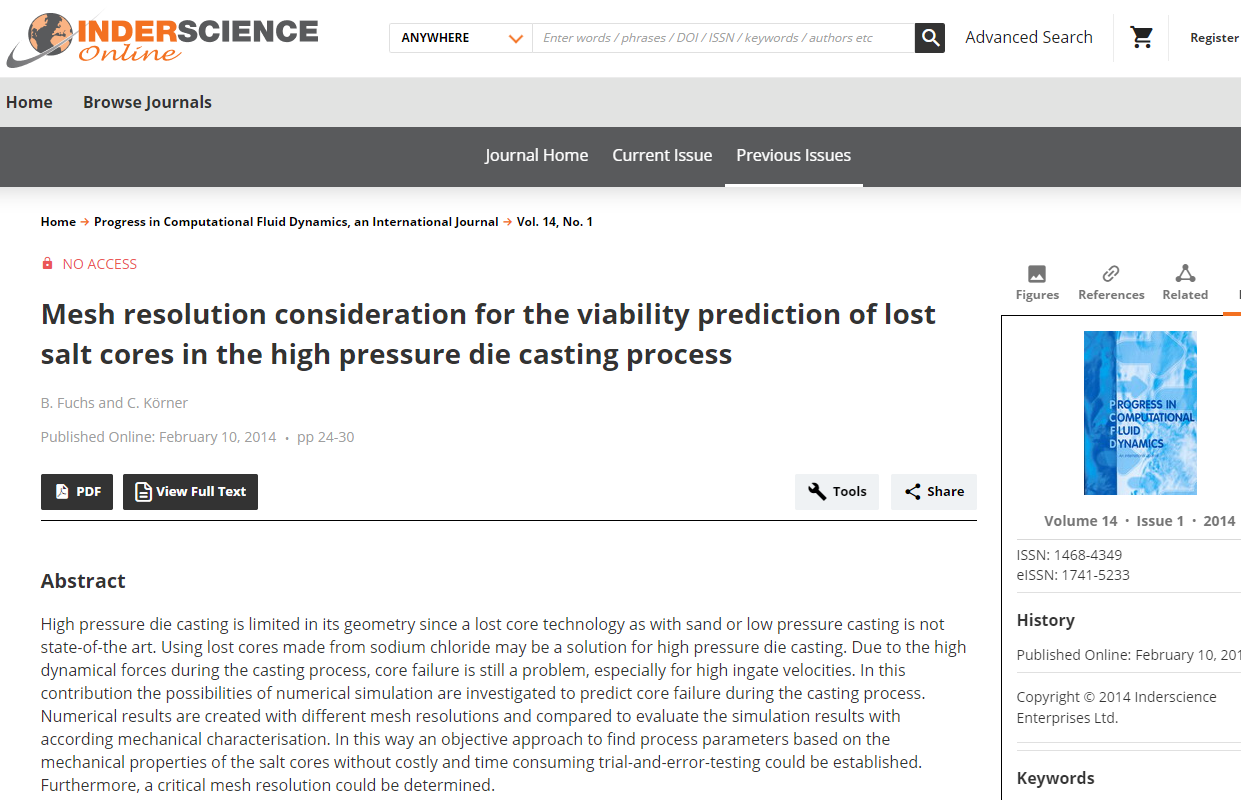Click View Full Text button

(190, 492)
